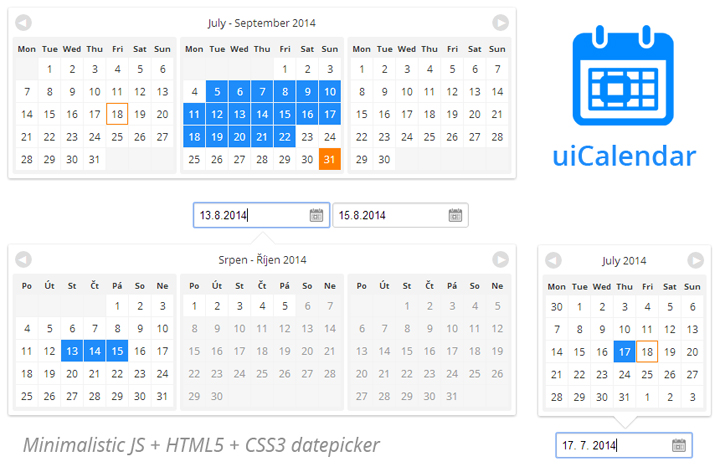This screenshot has height=472, width=720.
Task: Select day 4 in top August calendar
Action: pos(195,91)
